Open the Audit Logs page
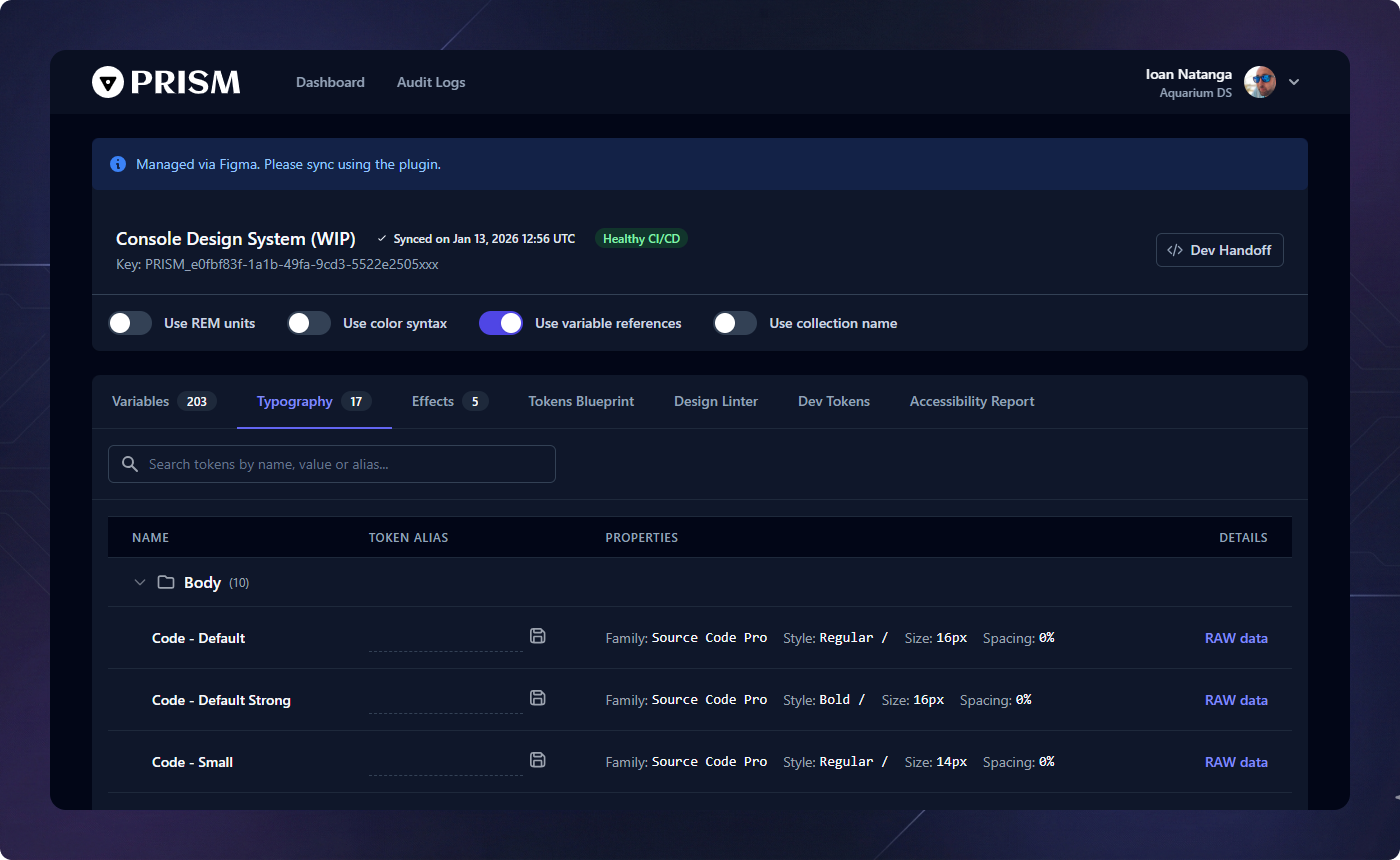 [x=431, y=82]
